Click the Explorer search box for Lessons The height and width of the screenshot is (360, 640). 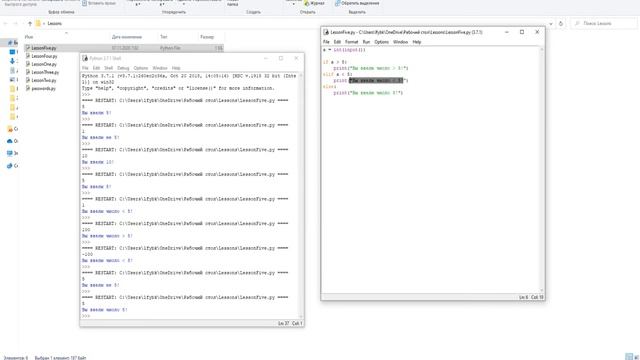603,24
